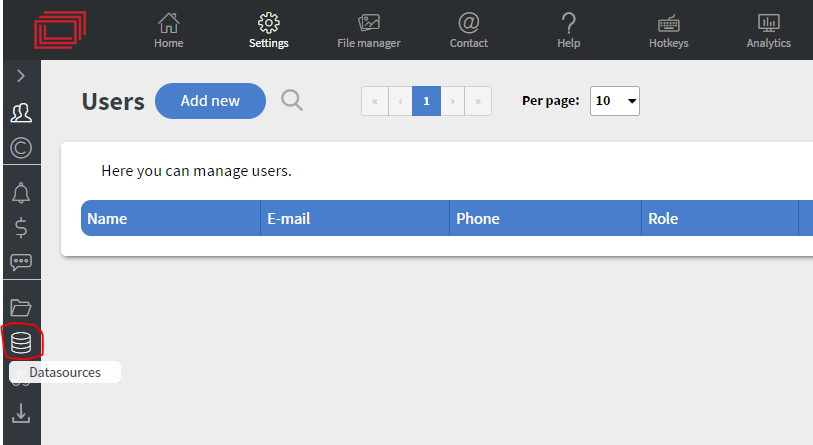Click the Add new user button
This screenshot has width=813, height=445.
pyautogui.click(x=211, y=101)
